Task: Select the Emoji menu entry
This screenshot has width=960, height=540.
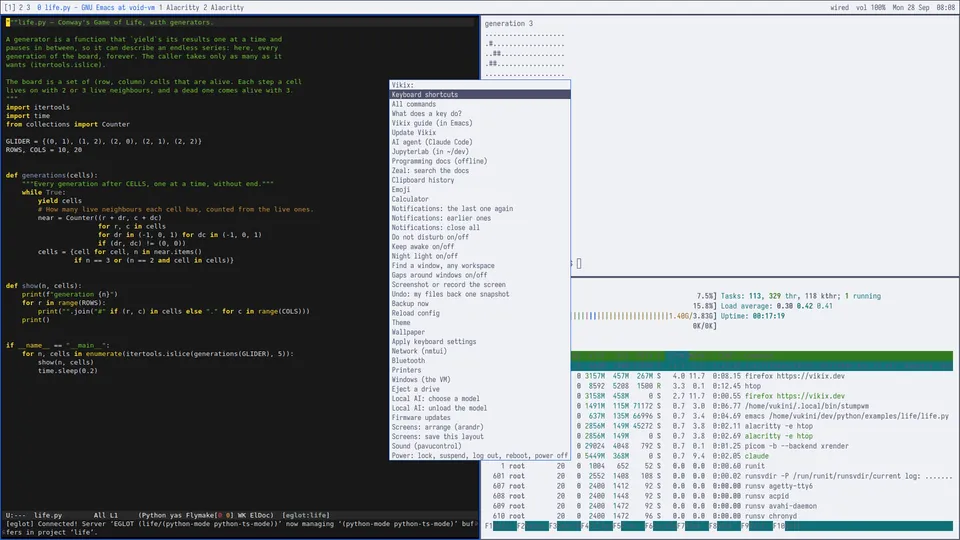Action: tap(480, 190)
